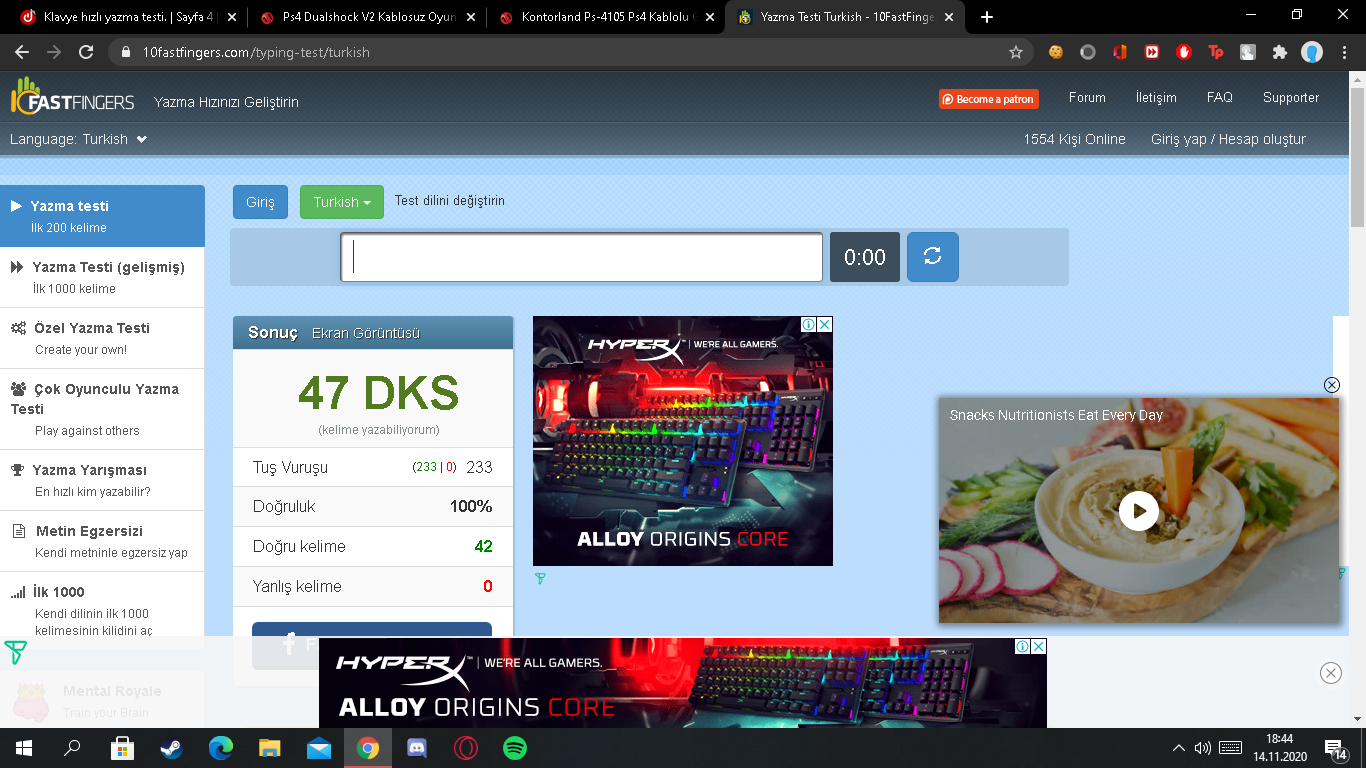Click Giriş yap / Hesap oluştur
The height and width of the screenshot is (768, 1366).
pyautogui.click(x=1228, y=139)
